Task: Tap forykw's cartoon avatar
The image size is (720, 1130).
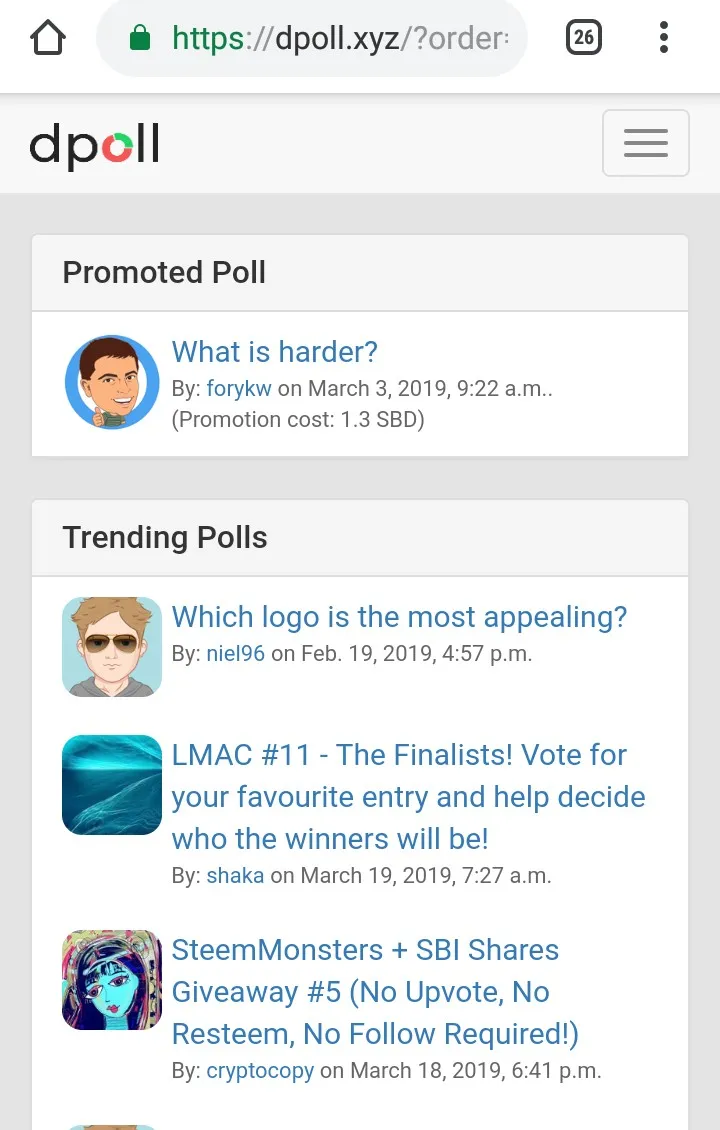Action: coord(112,382)
